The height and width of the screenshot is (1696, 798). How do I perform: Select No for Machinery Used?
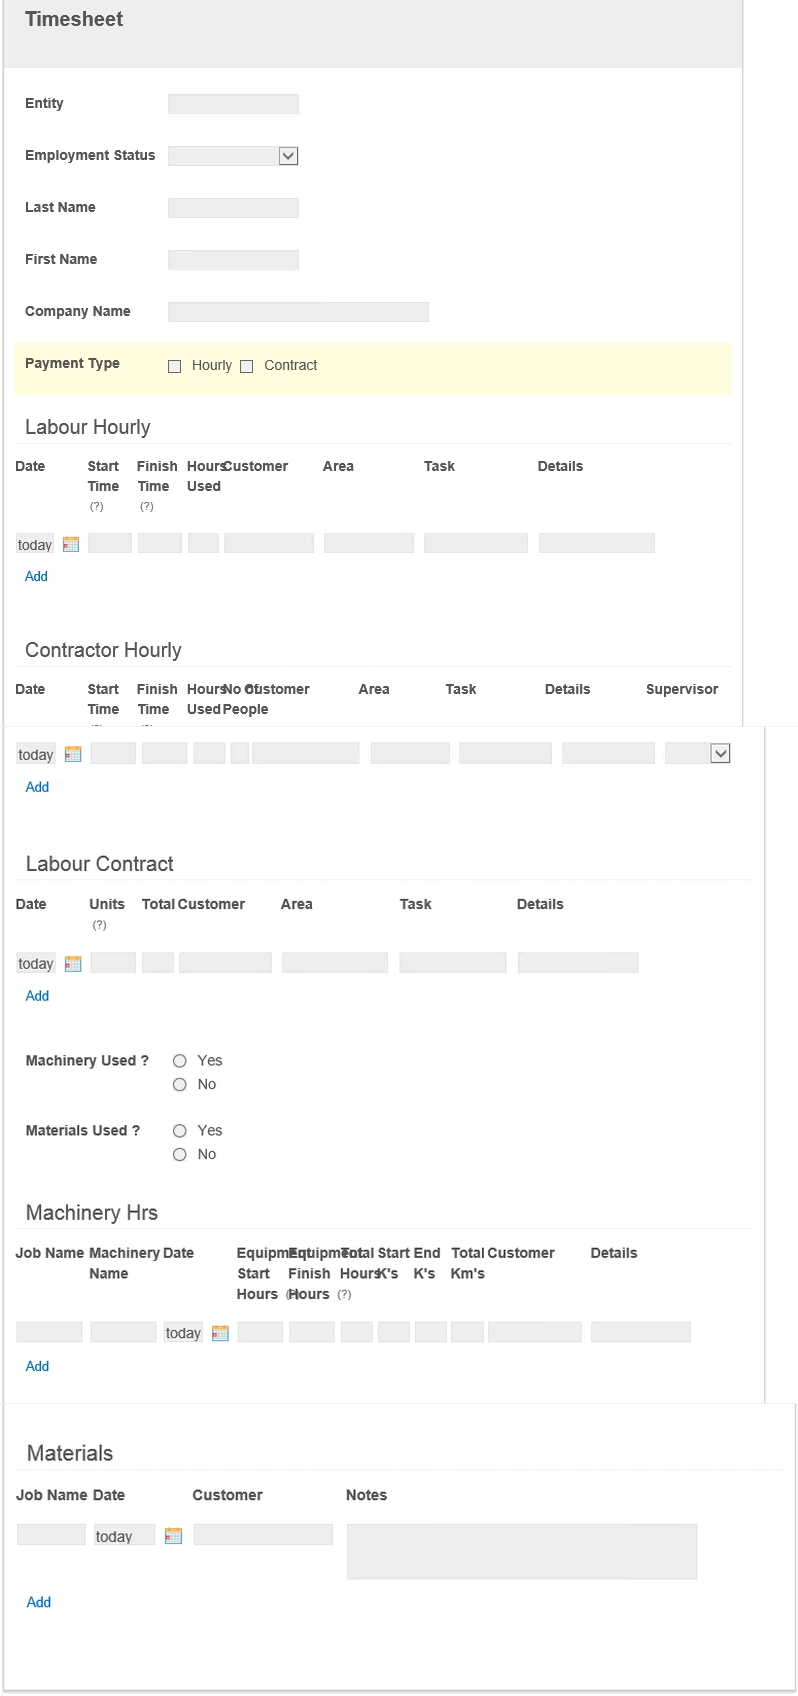(x=180, y=1085)
